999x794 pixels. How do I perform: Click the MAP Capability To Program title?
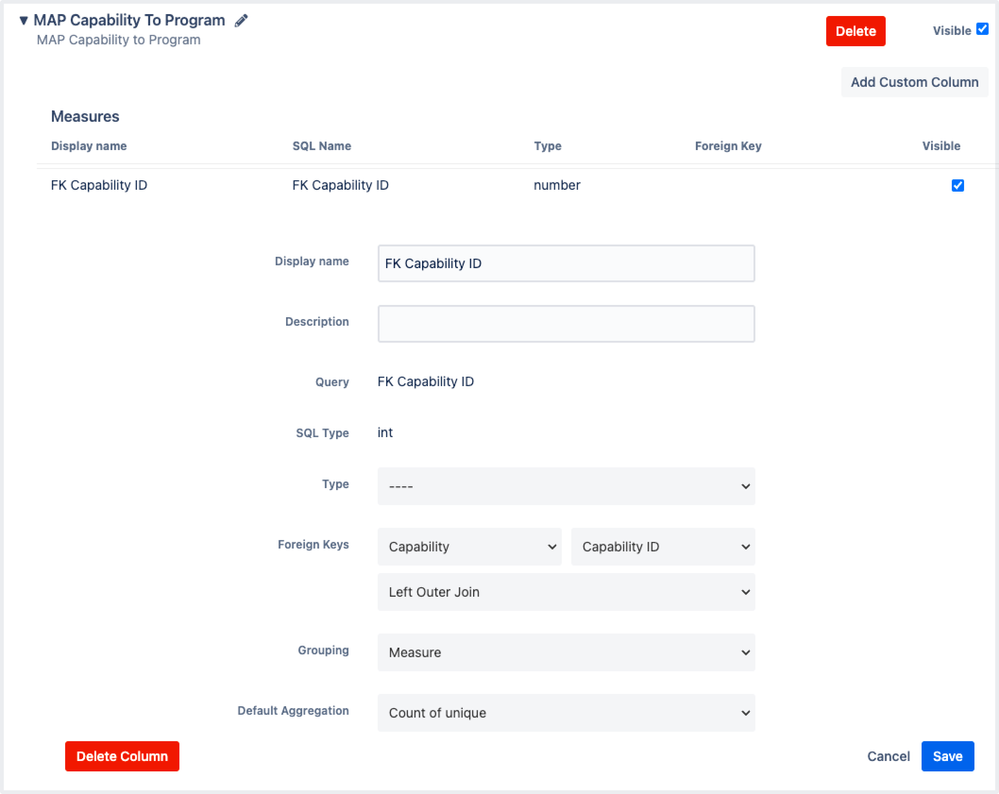(x=129, y=20)
